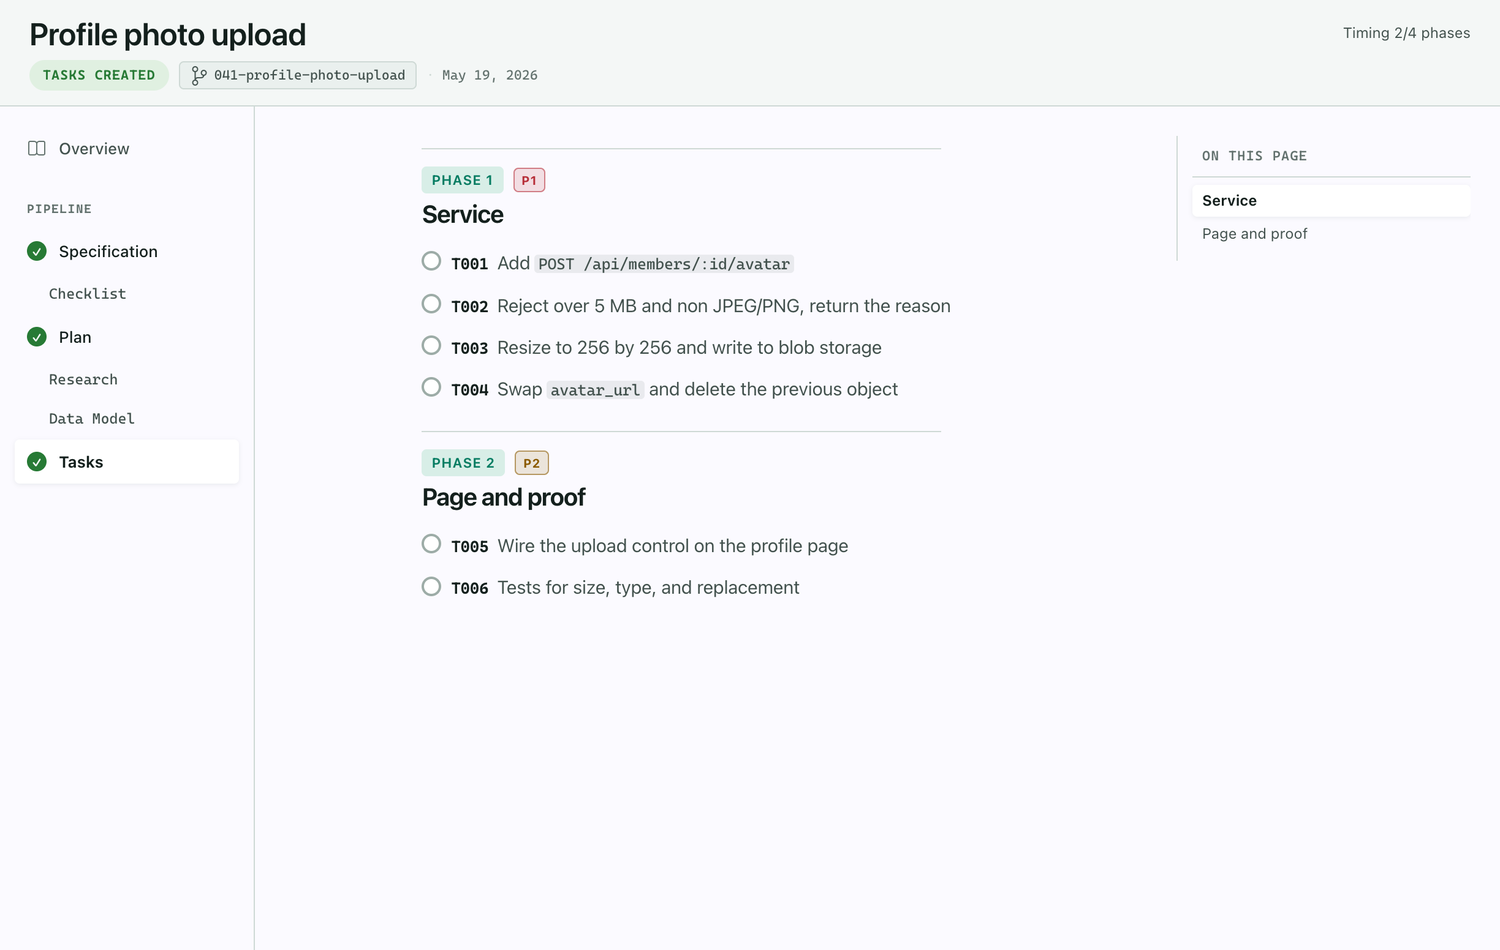This screenshot has height=950, width=1500.
Task: Jump to Service in On This Page
Action: point(1331,201)
